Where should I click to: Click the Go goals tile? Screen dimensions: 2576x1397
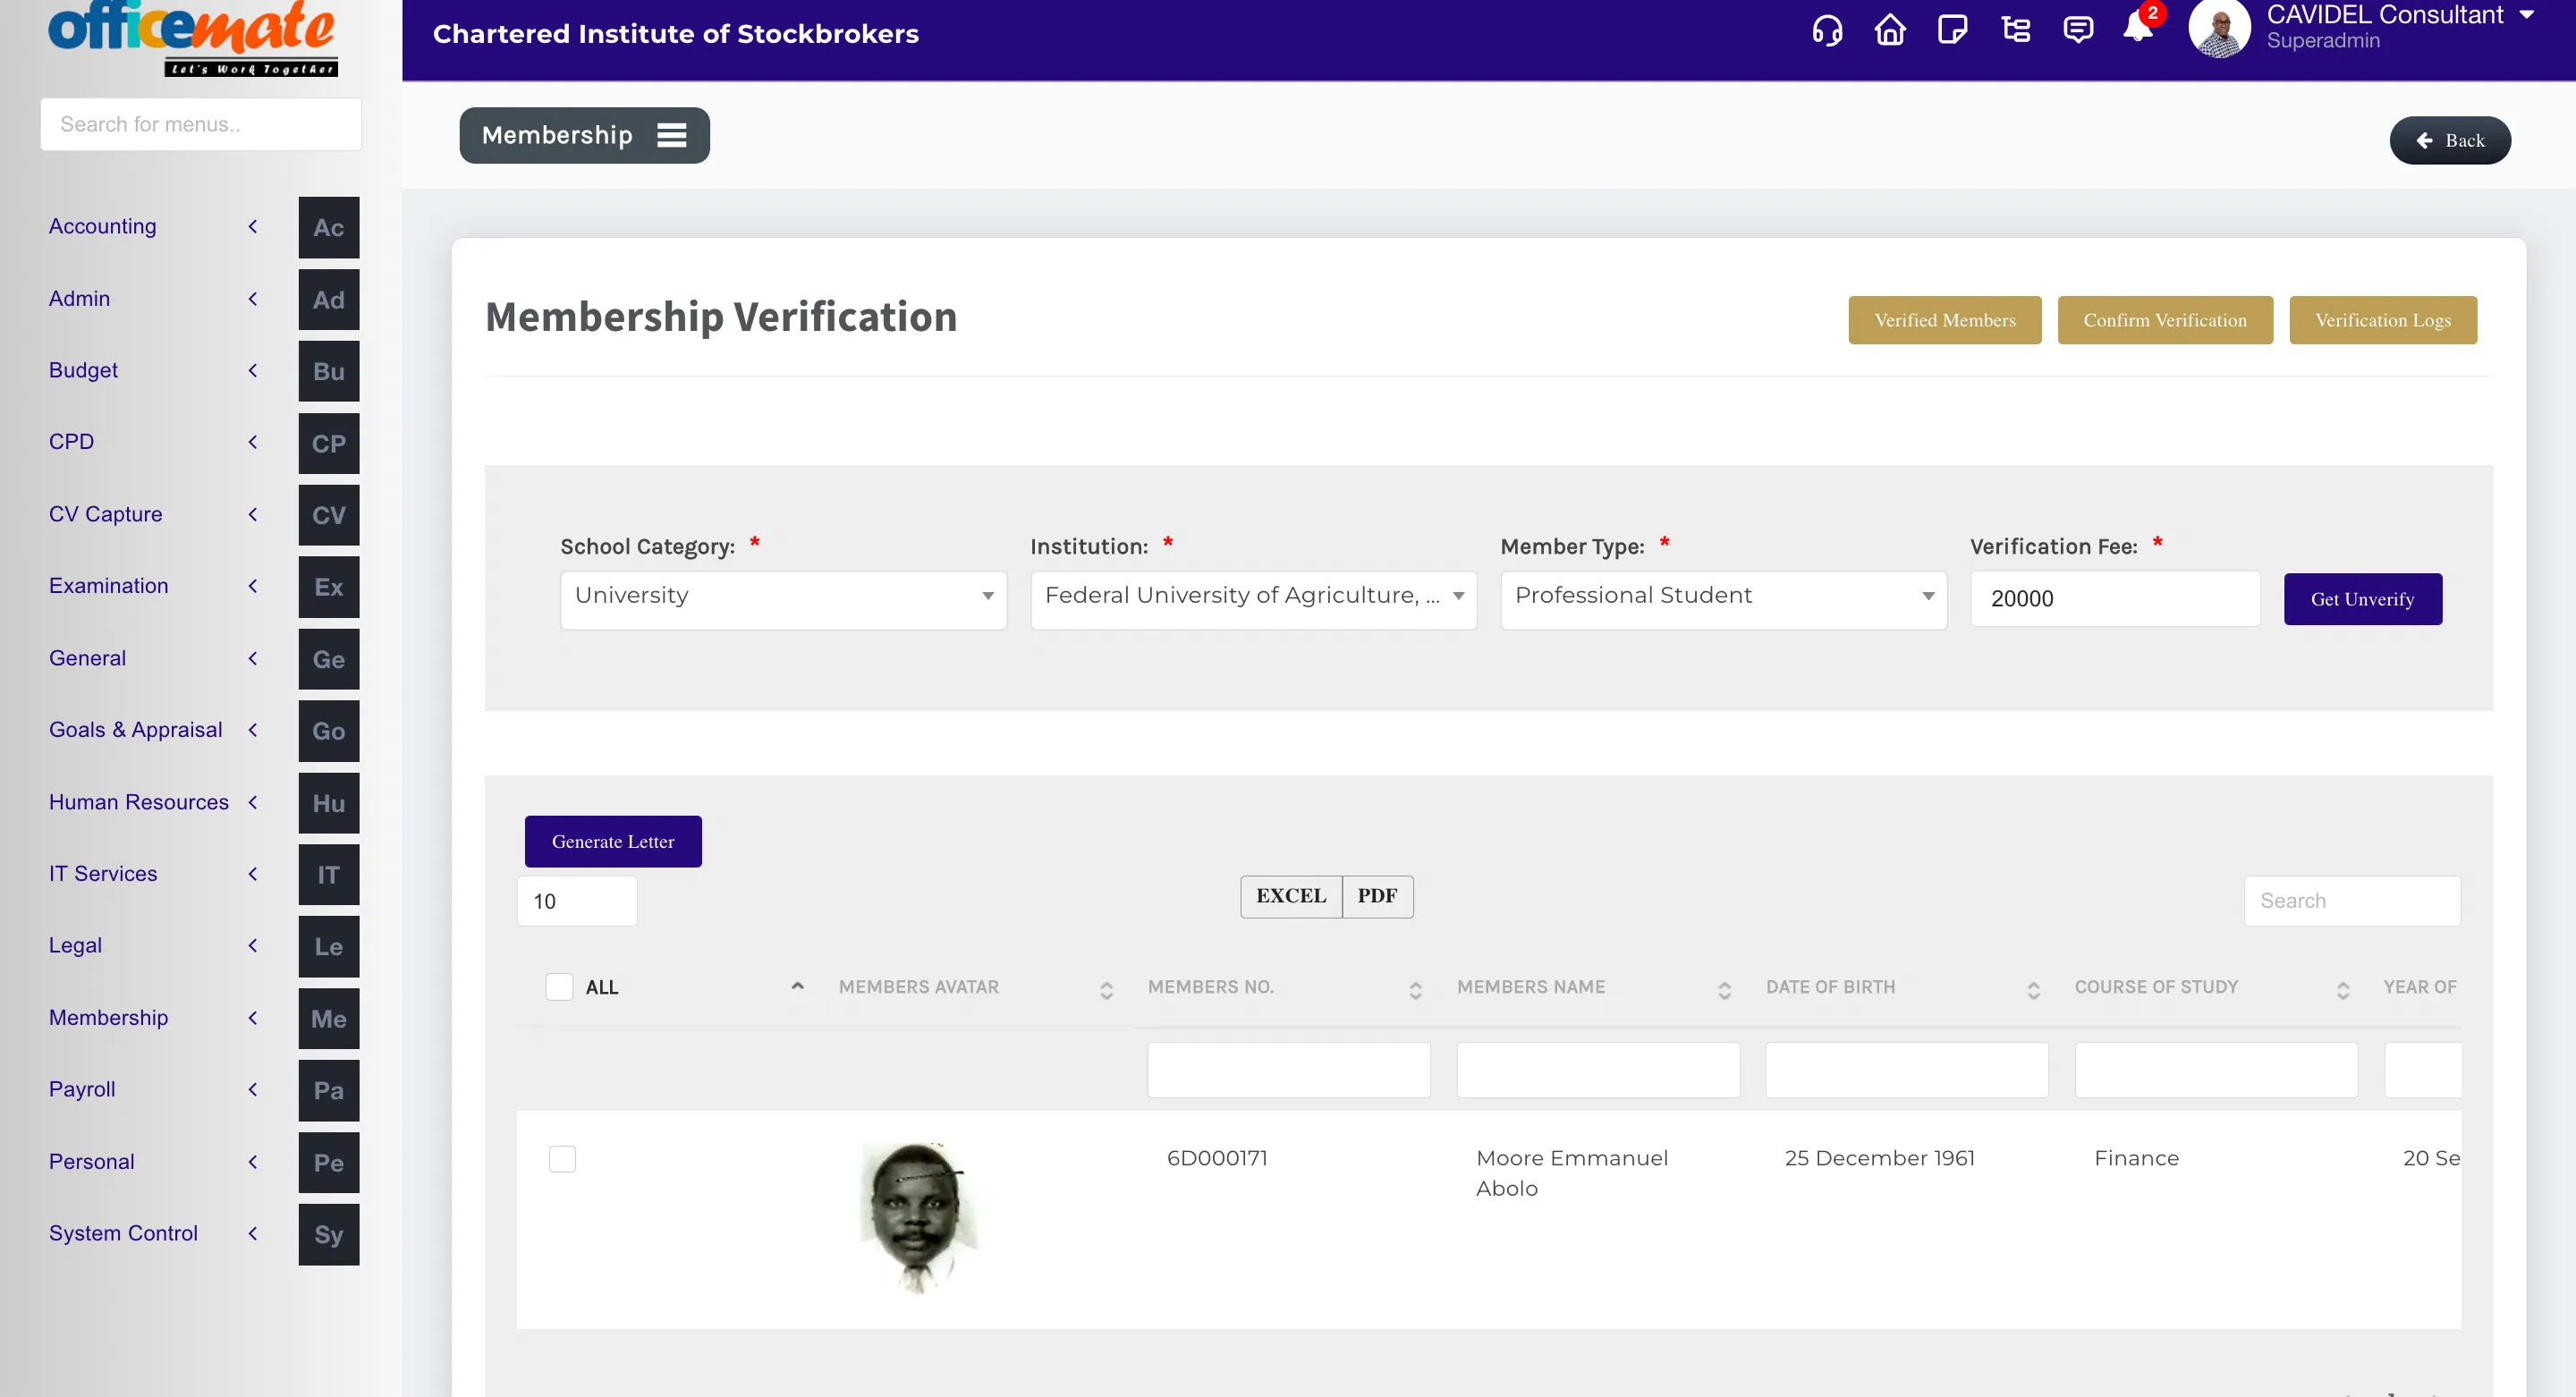329,732
